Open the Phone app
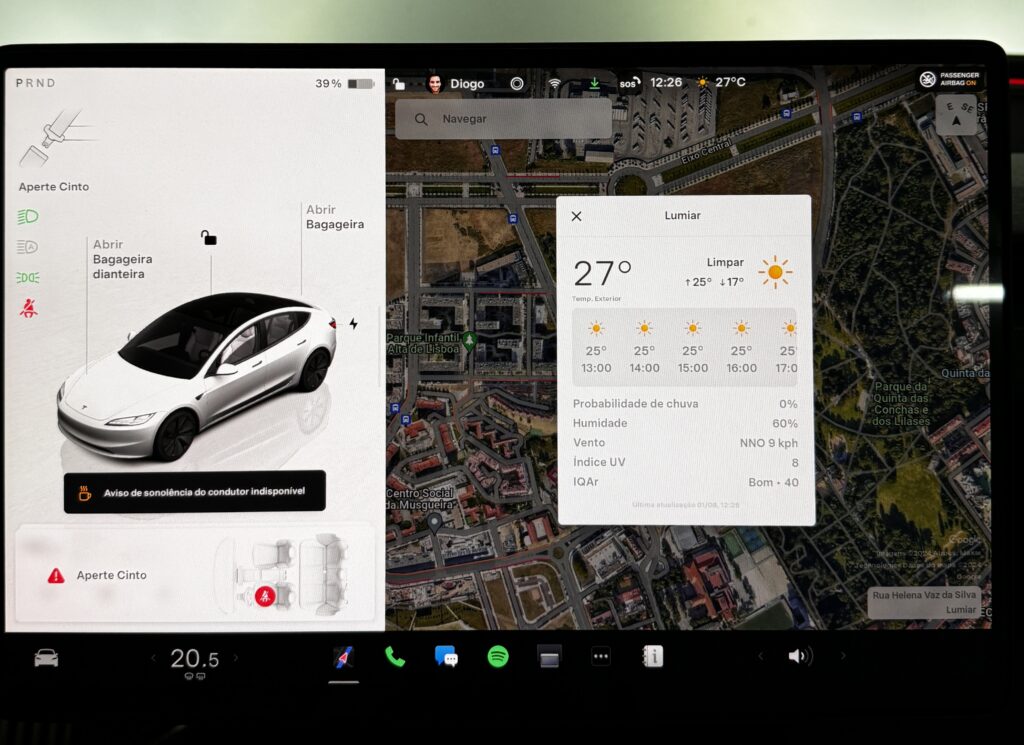 [395, 657]
